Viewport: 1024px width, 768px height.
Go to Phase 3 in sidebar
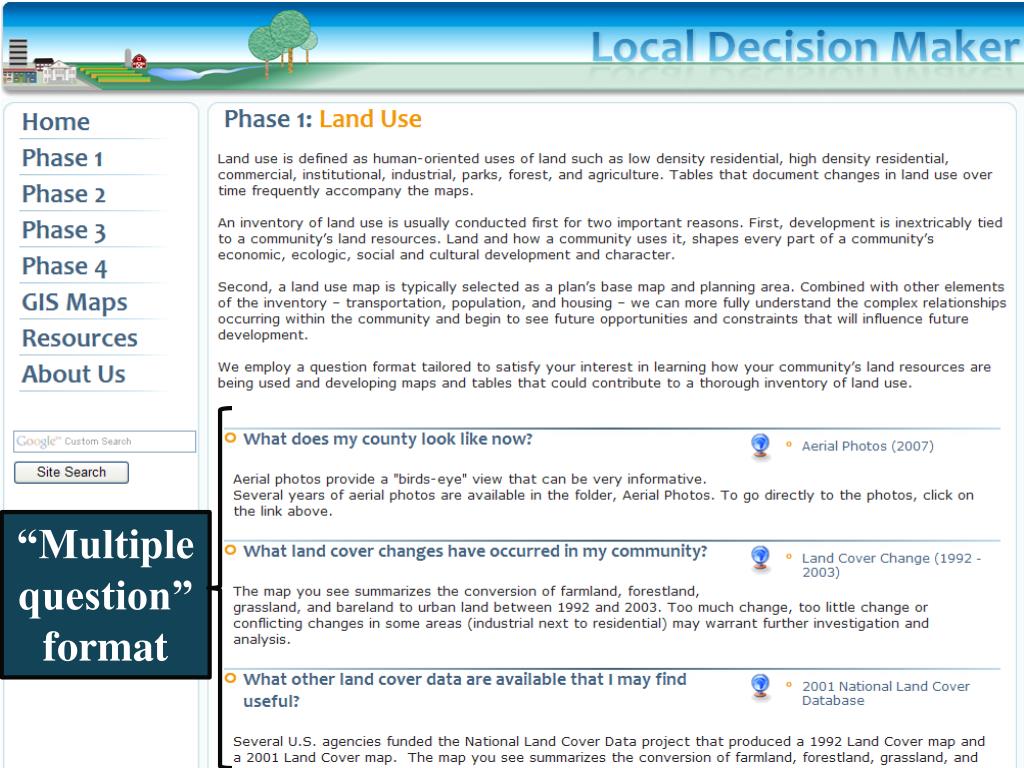(63, 231)
